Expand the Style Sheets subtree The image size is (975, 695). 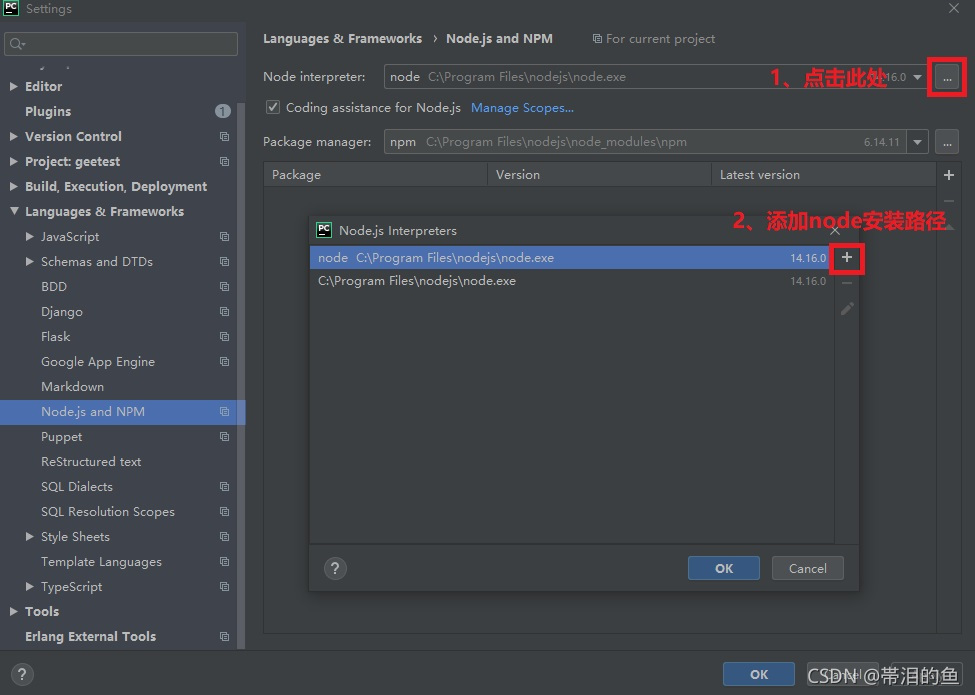(x=29, y=536)
